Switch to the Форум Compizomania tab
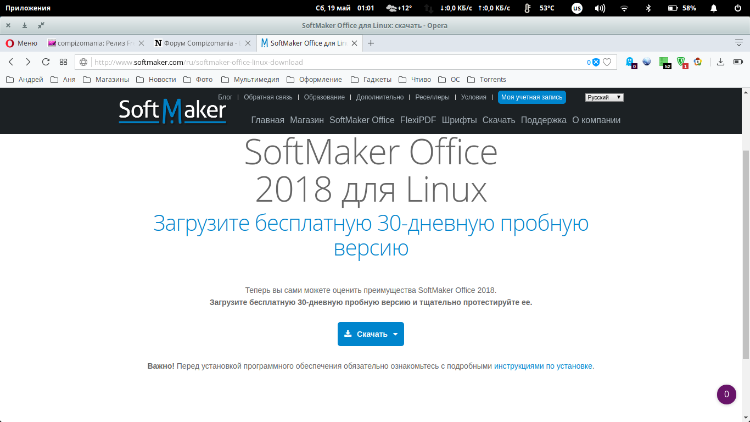 (200, 44)
